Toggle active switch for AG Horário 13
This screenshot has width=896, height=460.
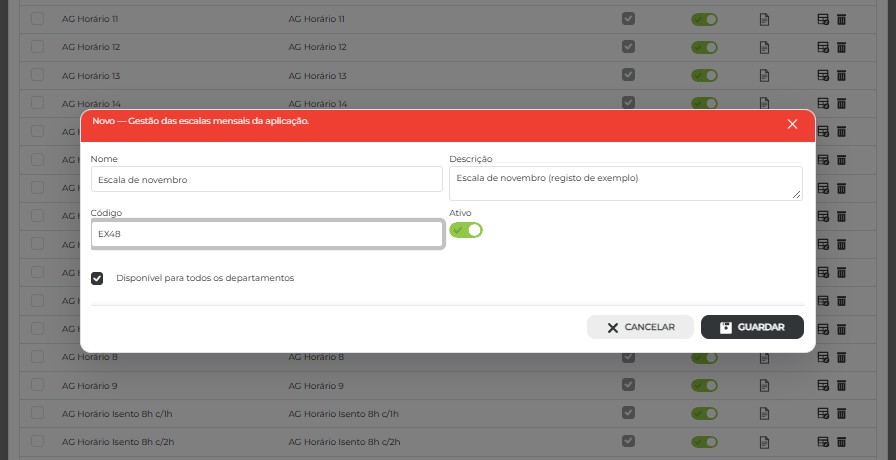point(704,75)
